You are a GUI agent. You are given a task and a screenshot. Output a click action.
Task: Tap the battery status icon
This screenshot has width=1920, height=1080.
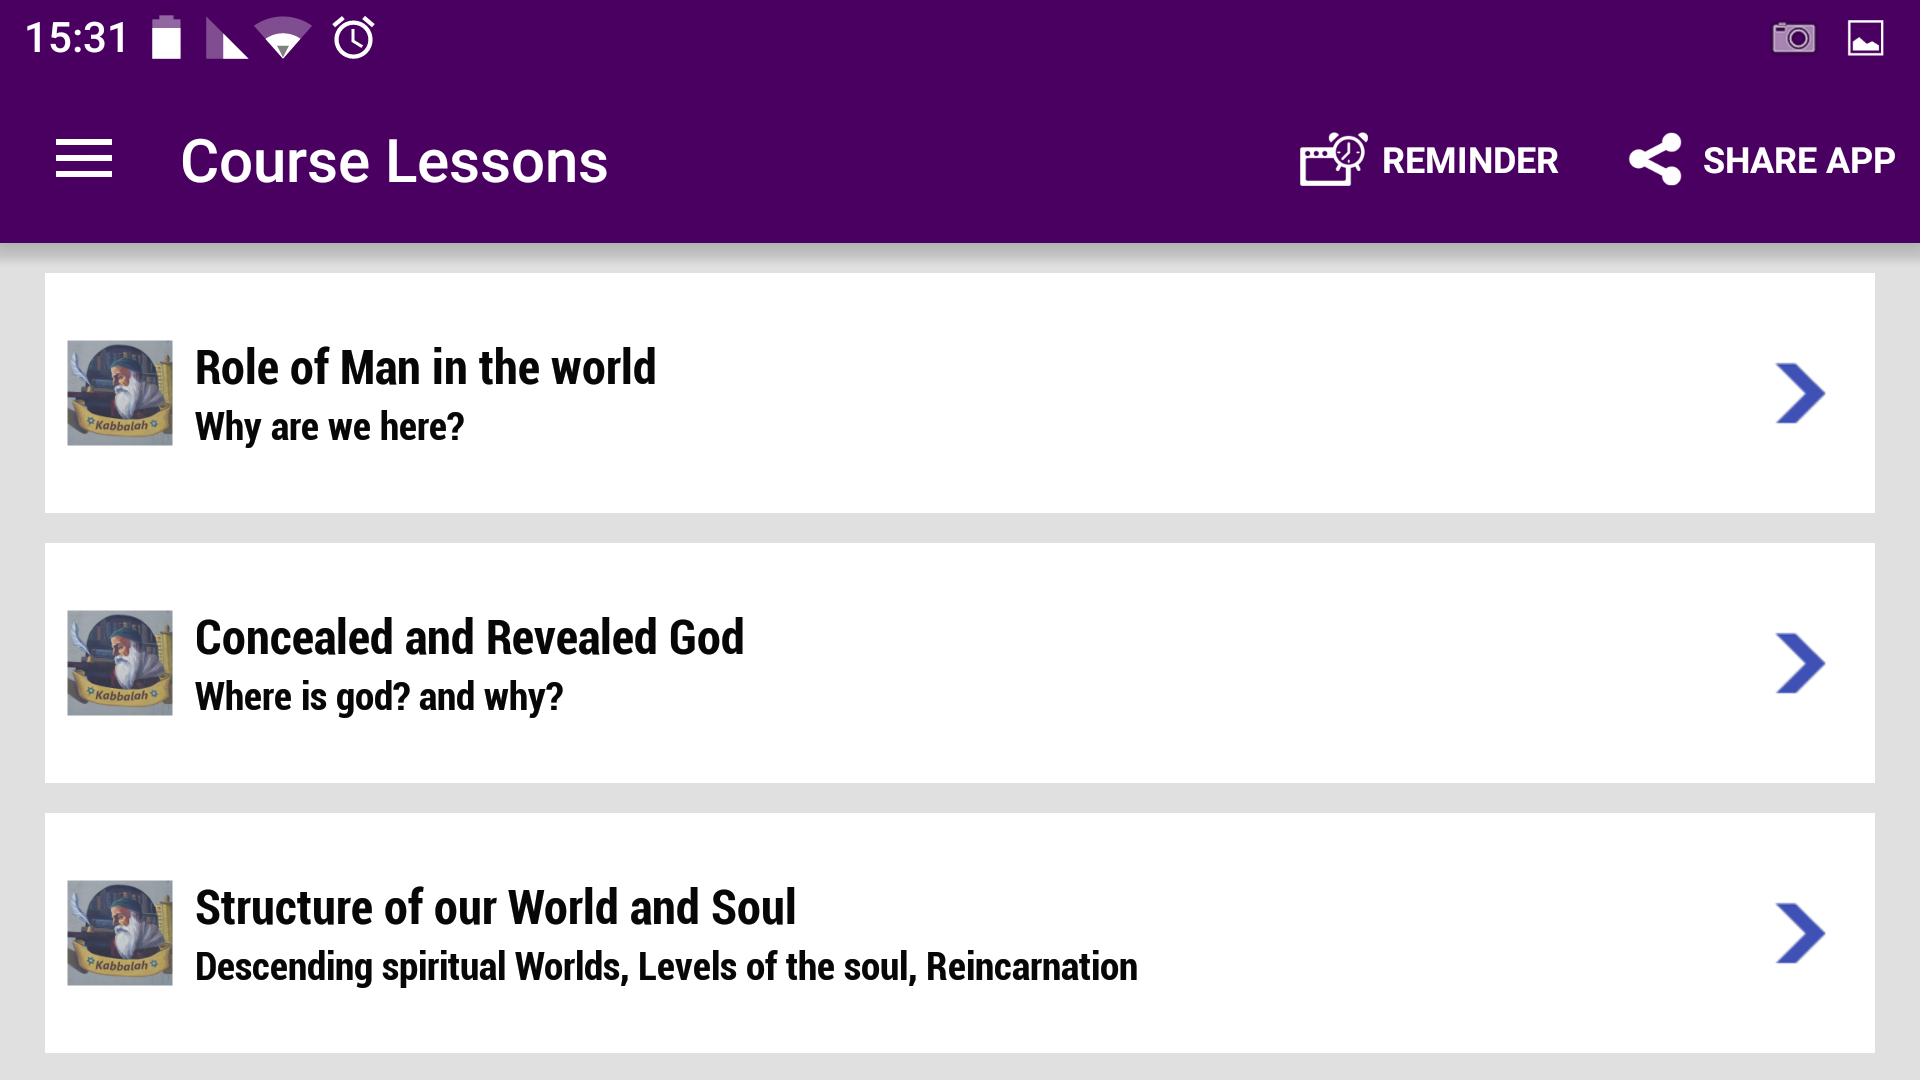point(166,38)
